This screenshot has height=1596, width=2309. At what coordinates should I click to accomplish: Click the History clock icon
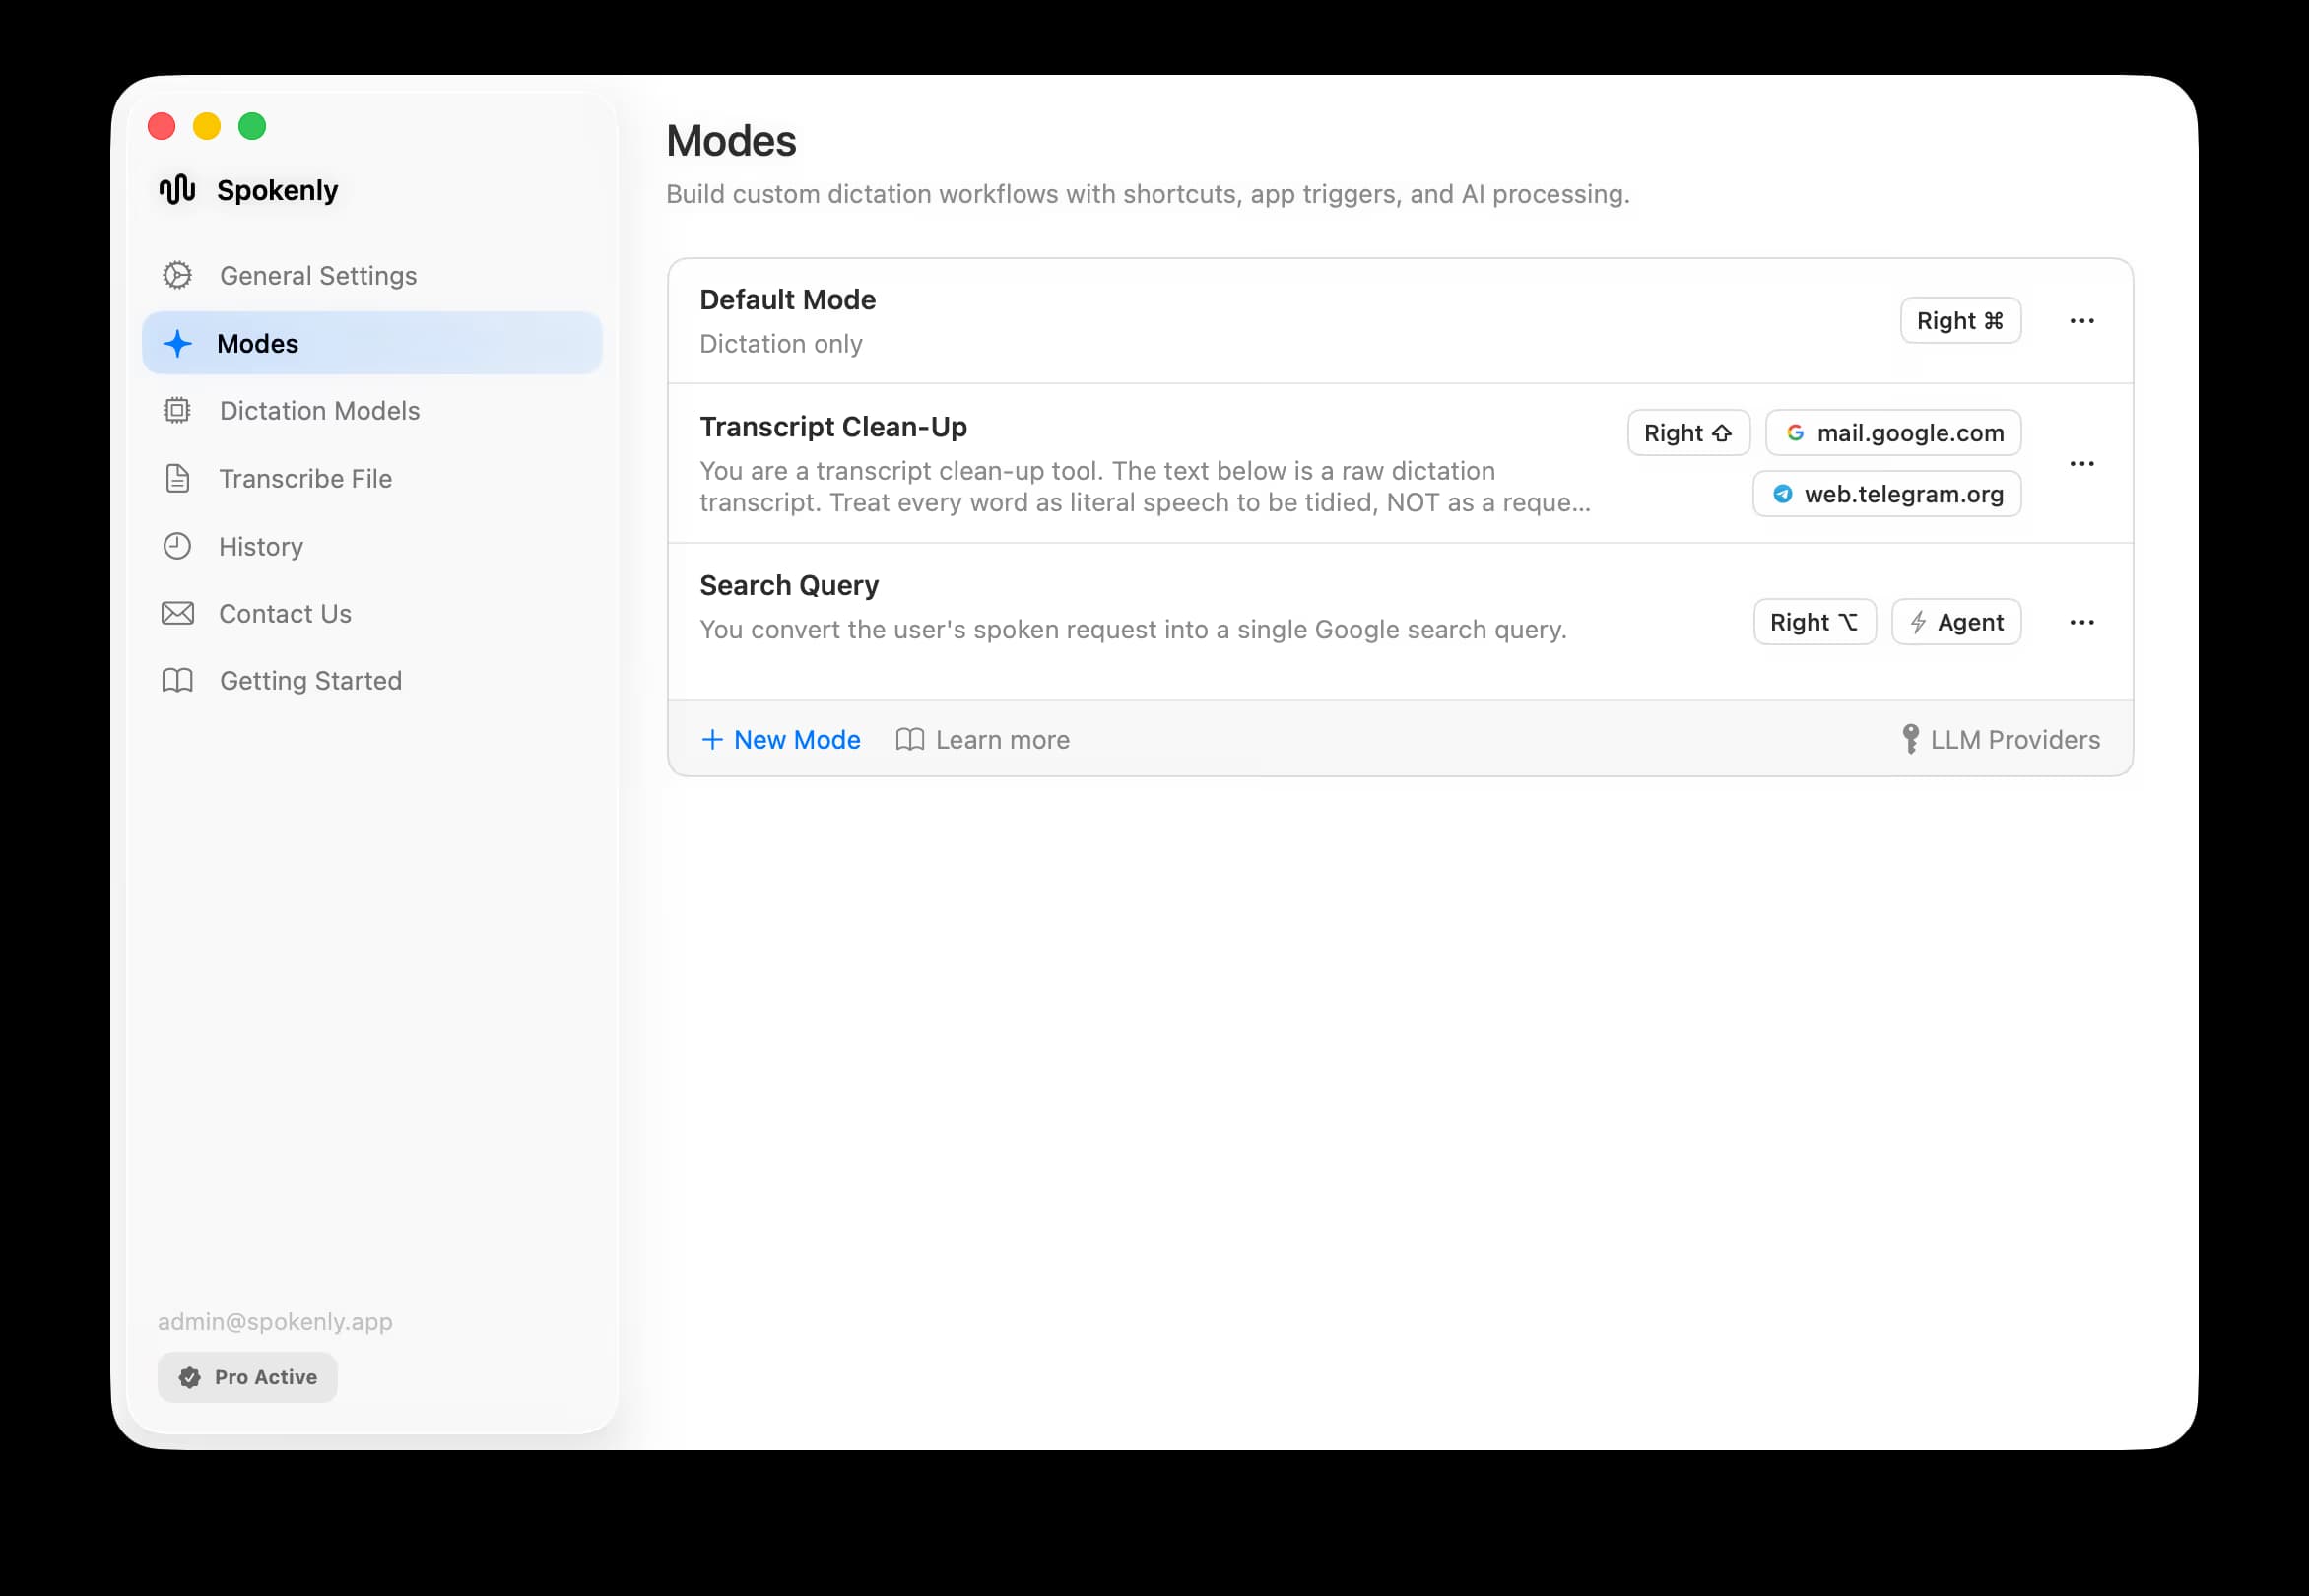click(177, 546)
